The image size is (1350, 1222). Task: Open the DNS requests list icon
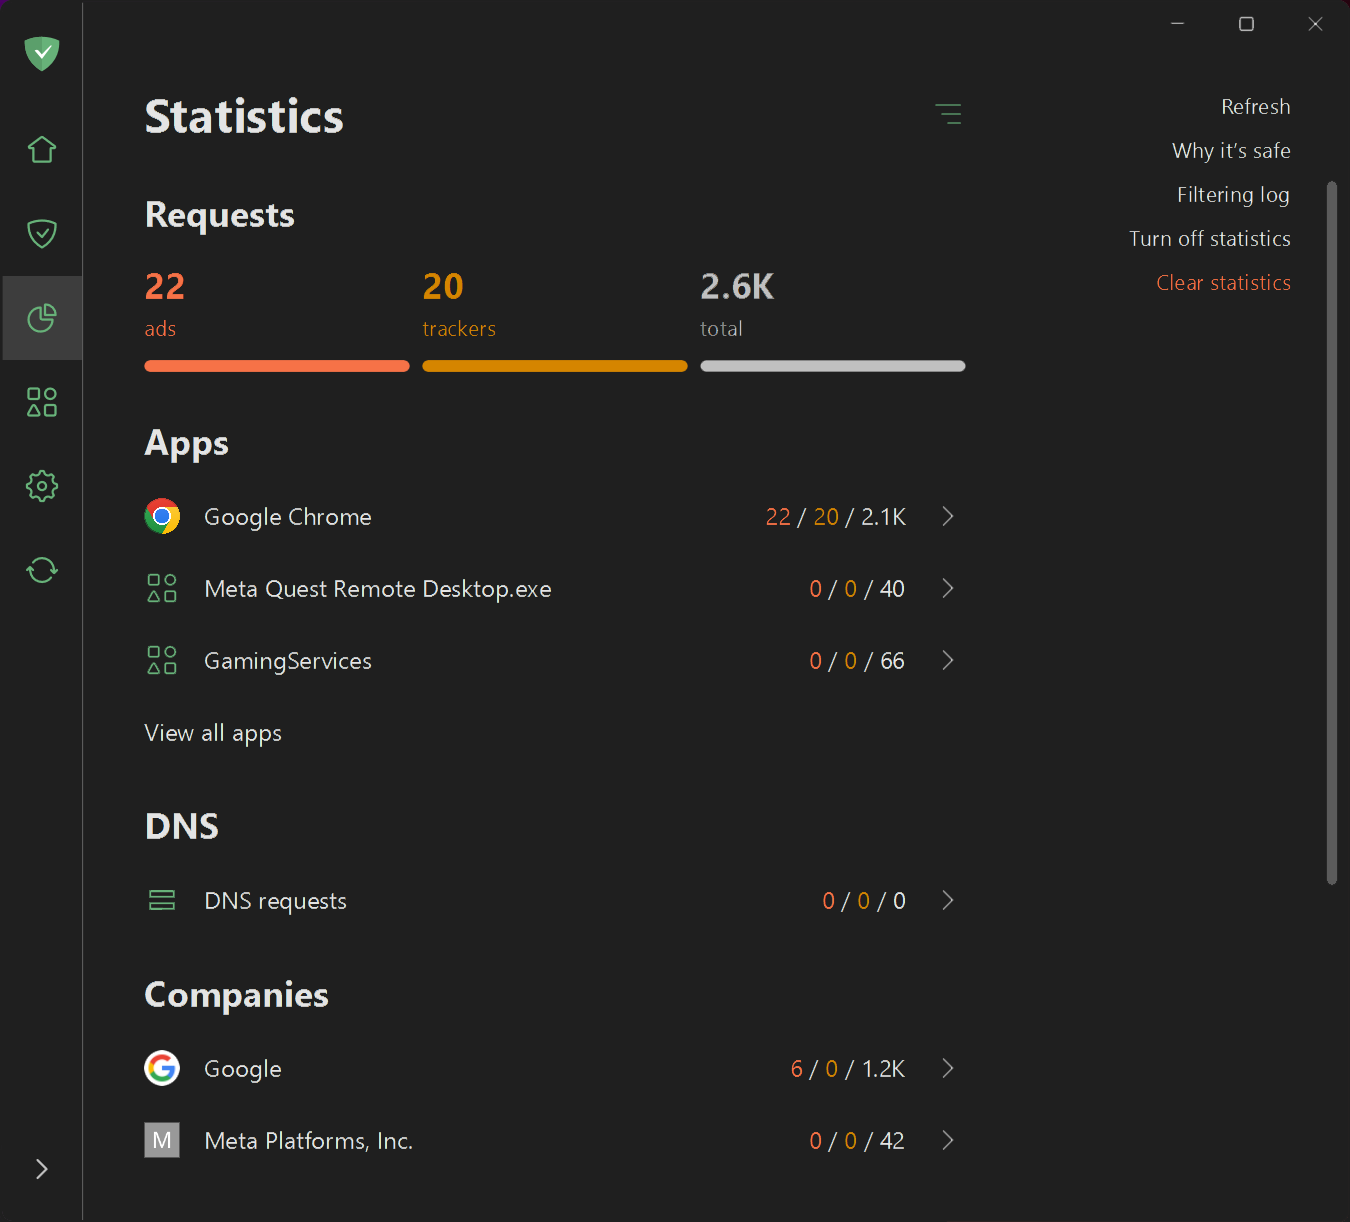161,899
